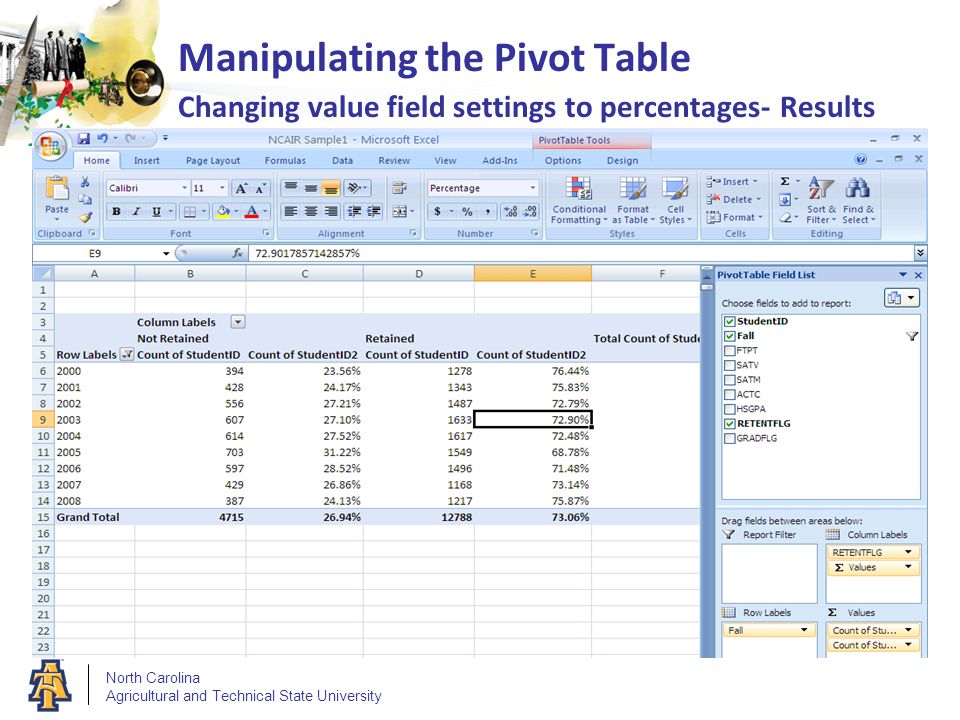
Task: Uncheck the StudentID field
Action: click(729, 321)
